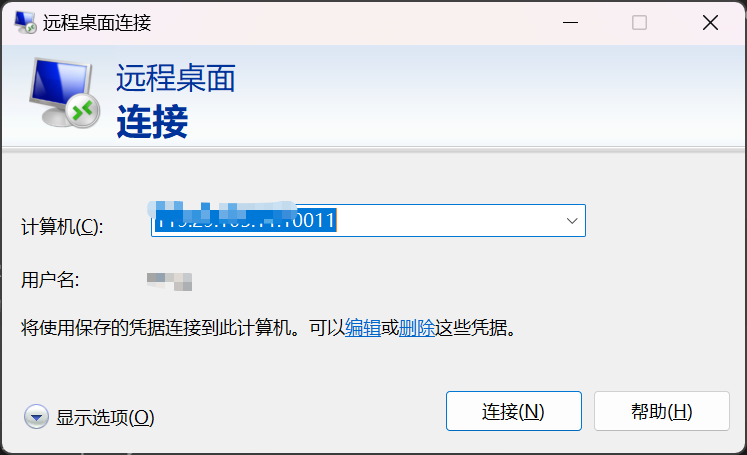Click the bold 连接 banner heading
This screenshot has height=455, width=747.
pos(152,121)
